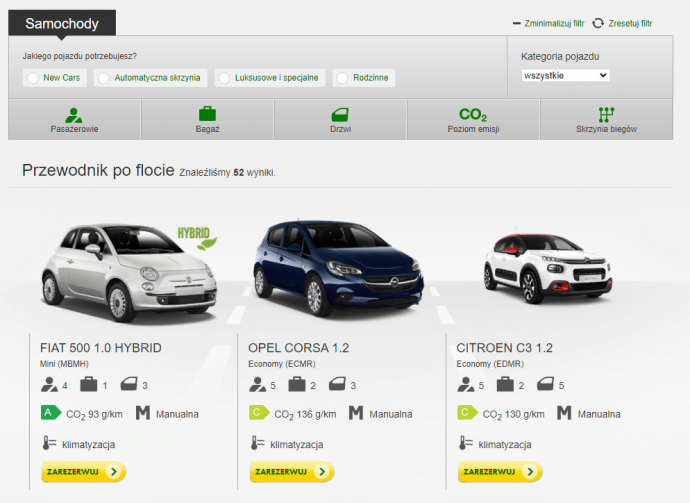Click the Mini (MBMH) category text

click(x=64, y=364)
